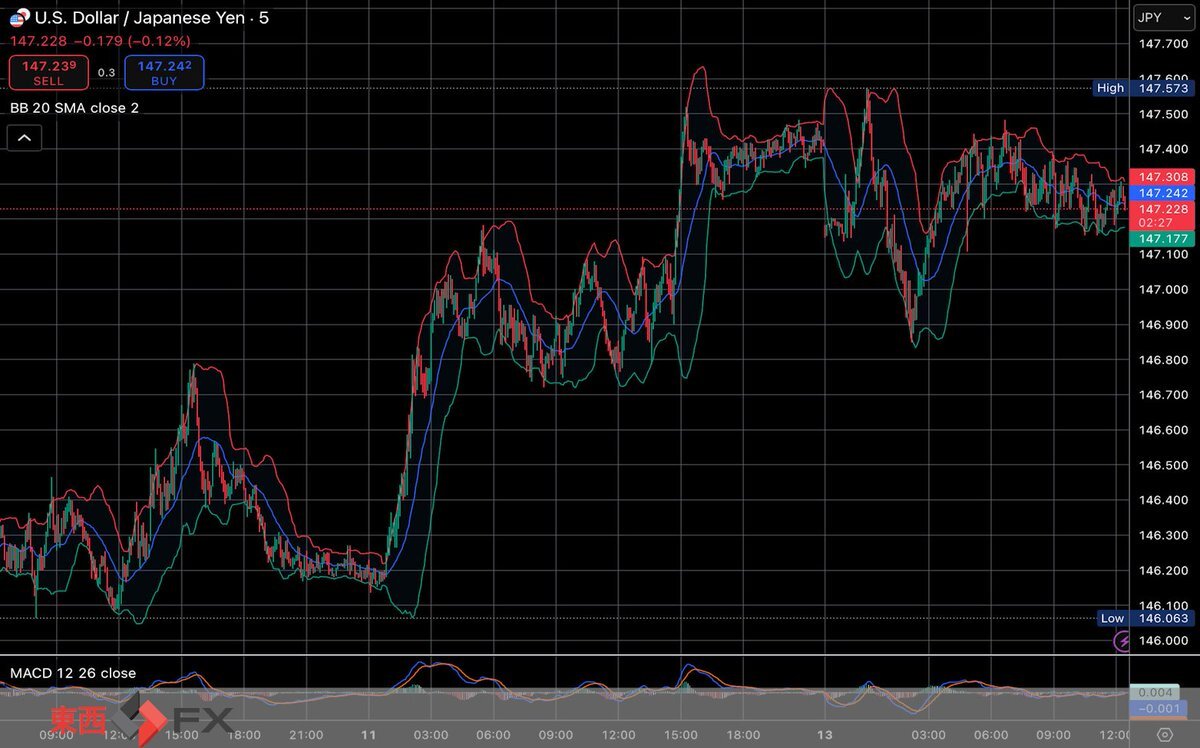The image size is (1200, 748).
Task: Click the date 13 marker on time axis
Action: (x=825, y=734)
